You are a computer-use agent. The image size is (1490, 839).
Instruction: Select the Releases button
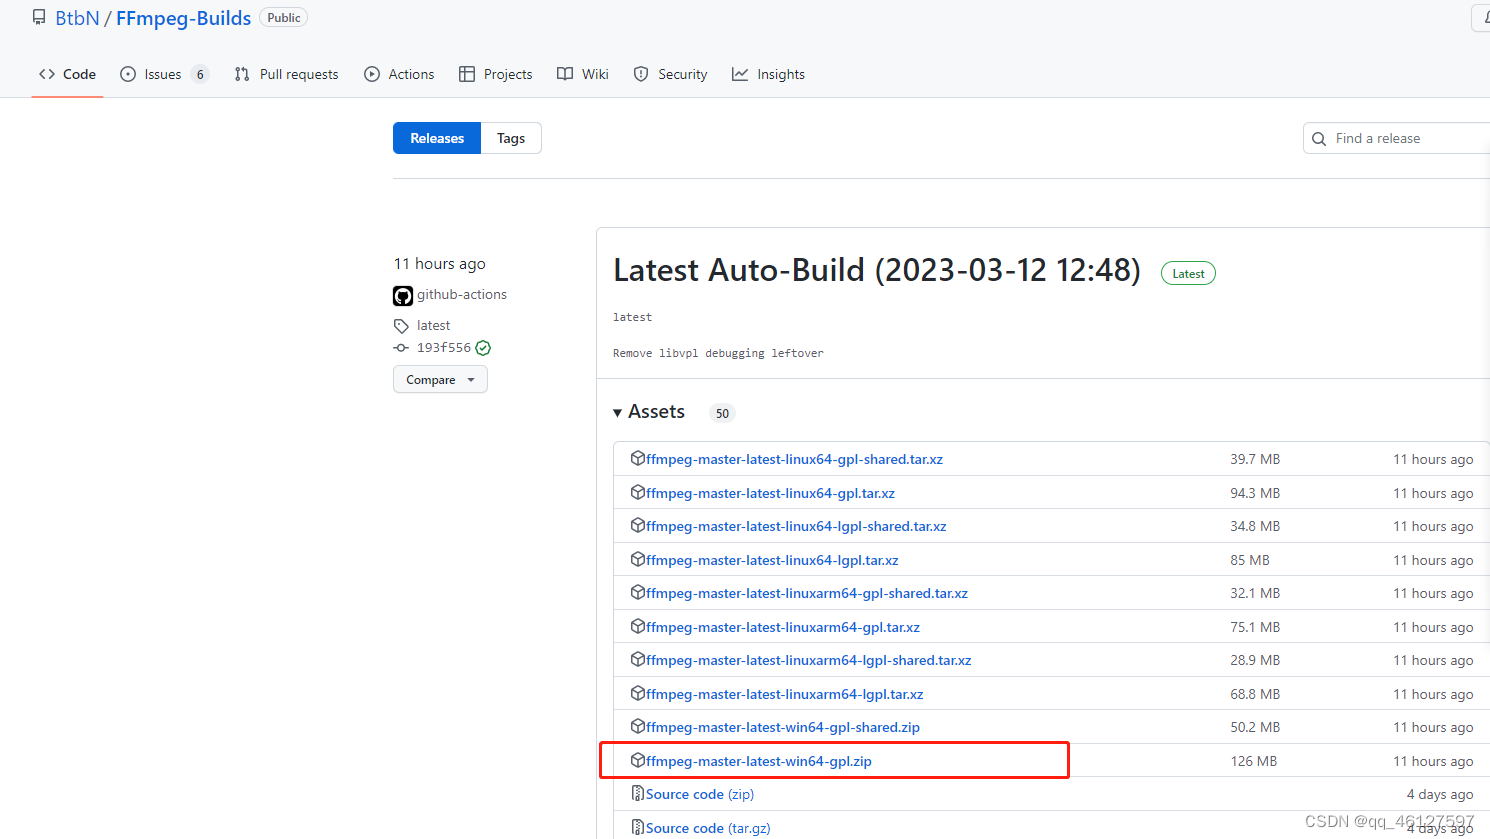(x=437, y=138)
